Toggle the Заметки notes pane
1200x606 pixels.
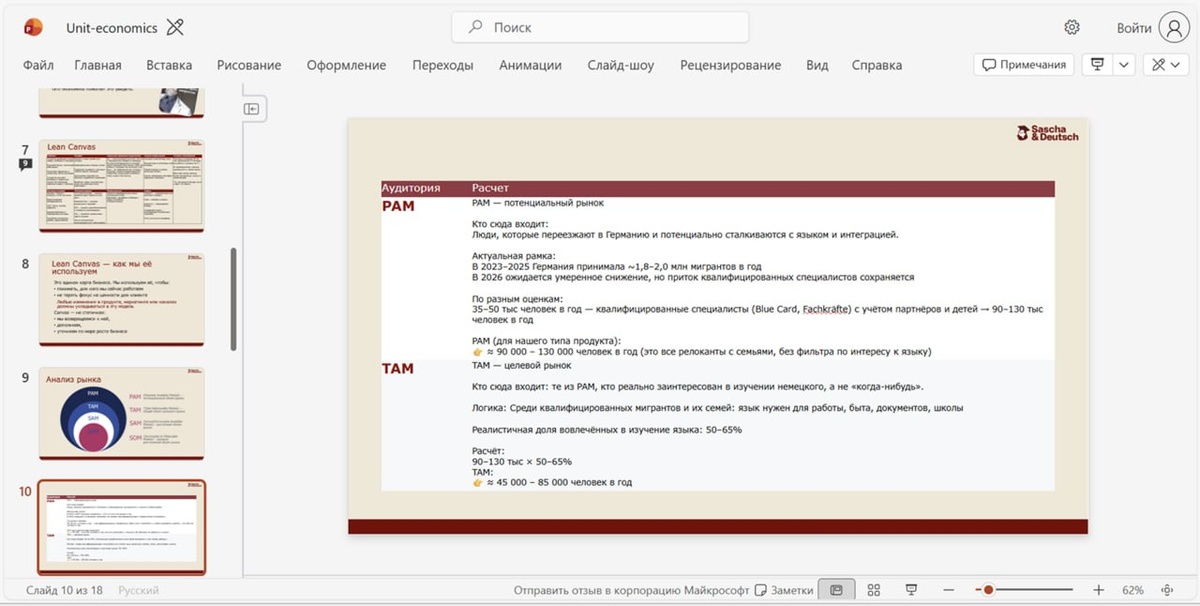[x=783, y=590]
